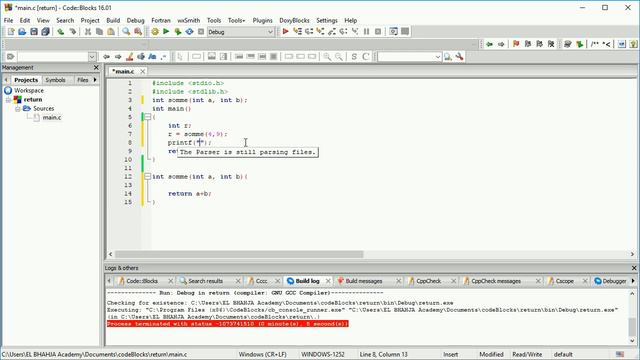
Task: Build the project with the gear icon
Action: coord(155,32)
